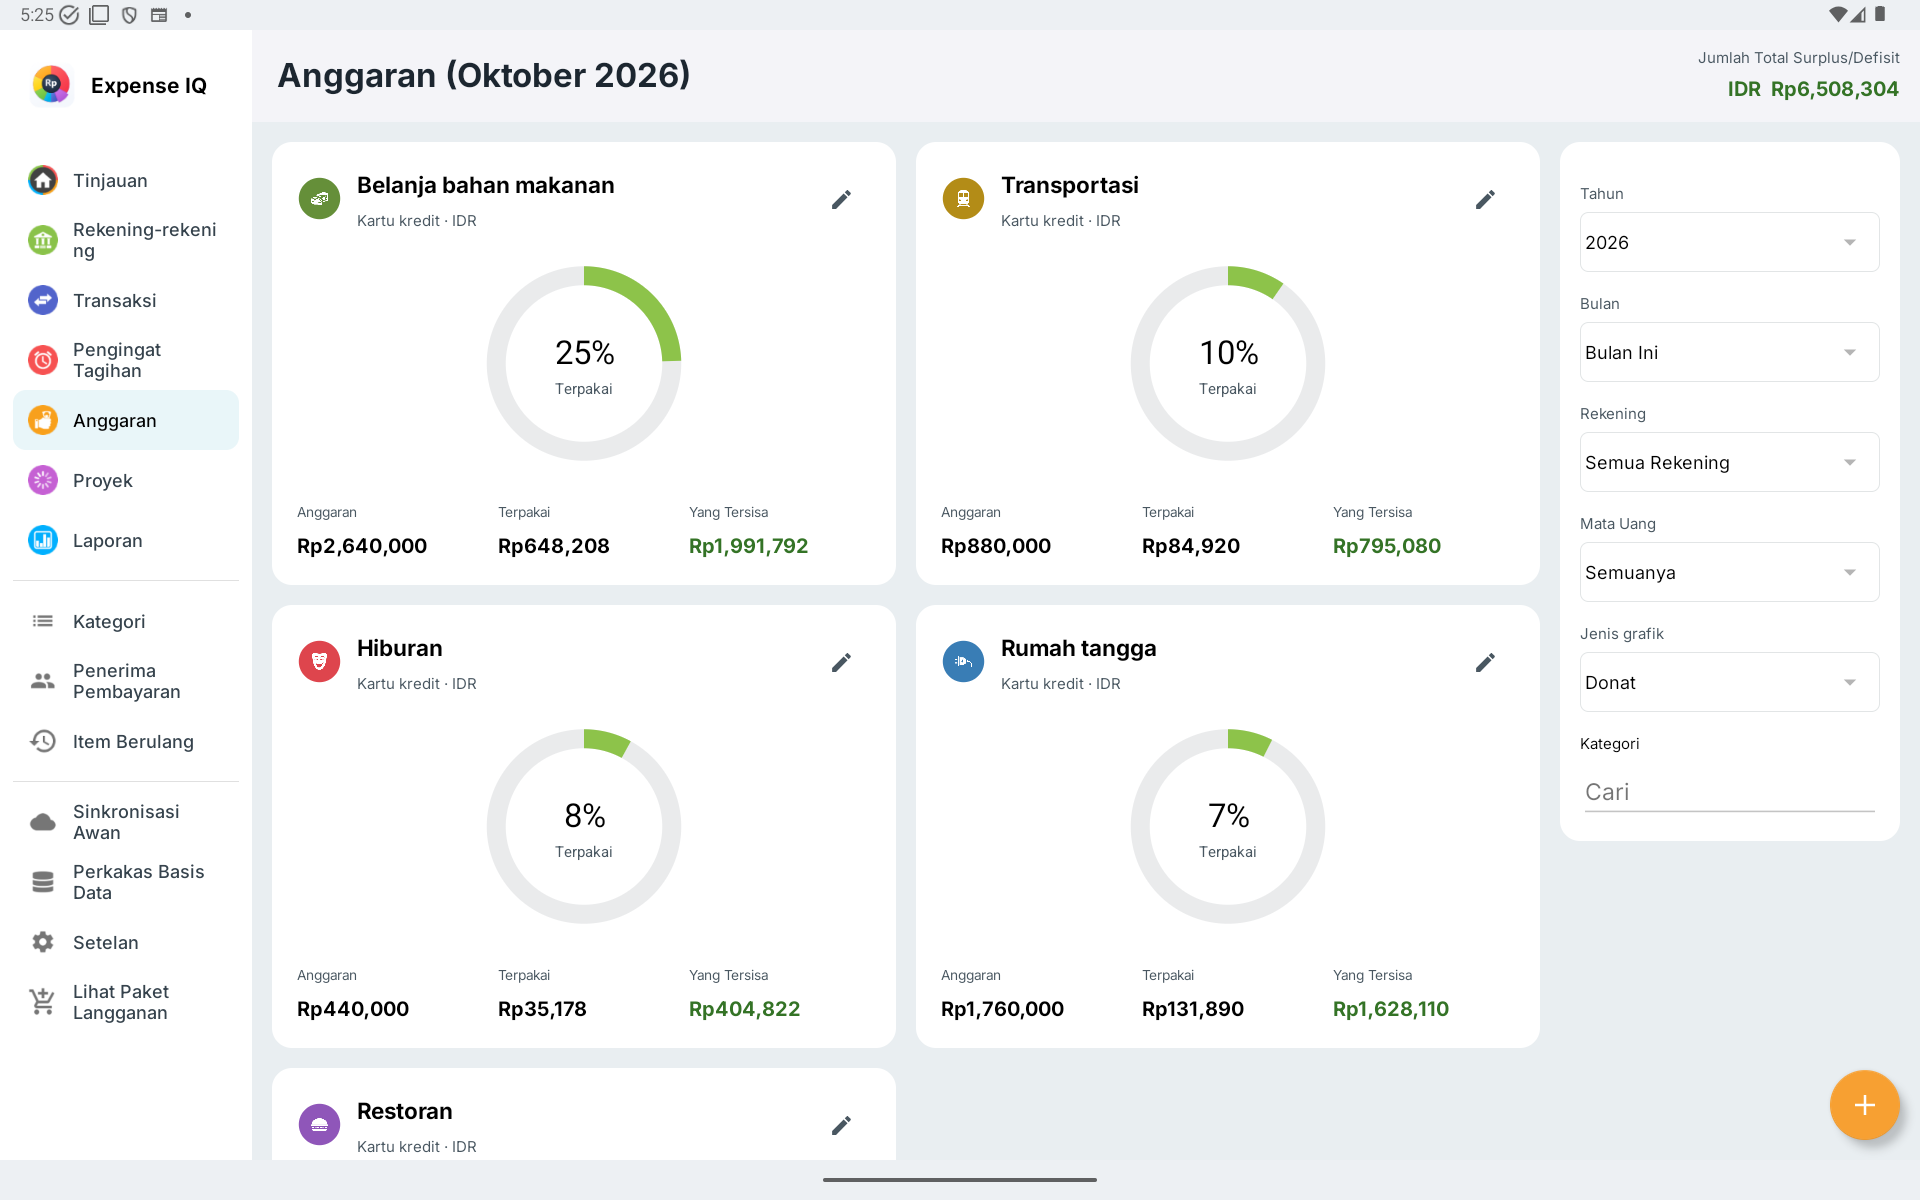Click the Rp1,760,000 Anggaran value
This screenshot has width=1920, height=1200.
click(1002, 1009)
